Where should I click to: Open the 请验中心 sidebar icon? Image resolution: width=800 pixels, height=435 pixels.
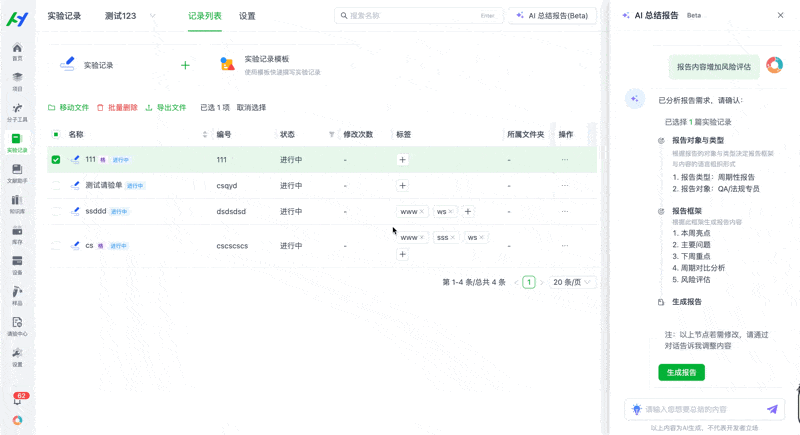(17, 326)
